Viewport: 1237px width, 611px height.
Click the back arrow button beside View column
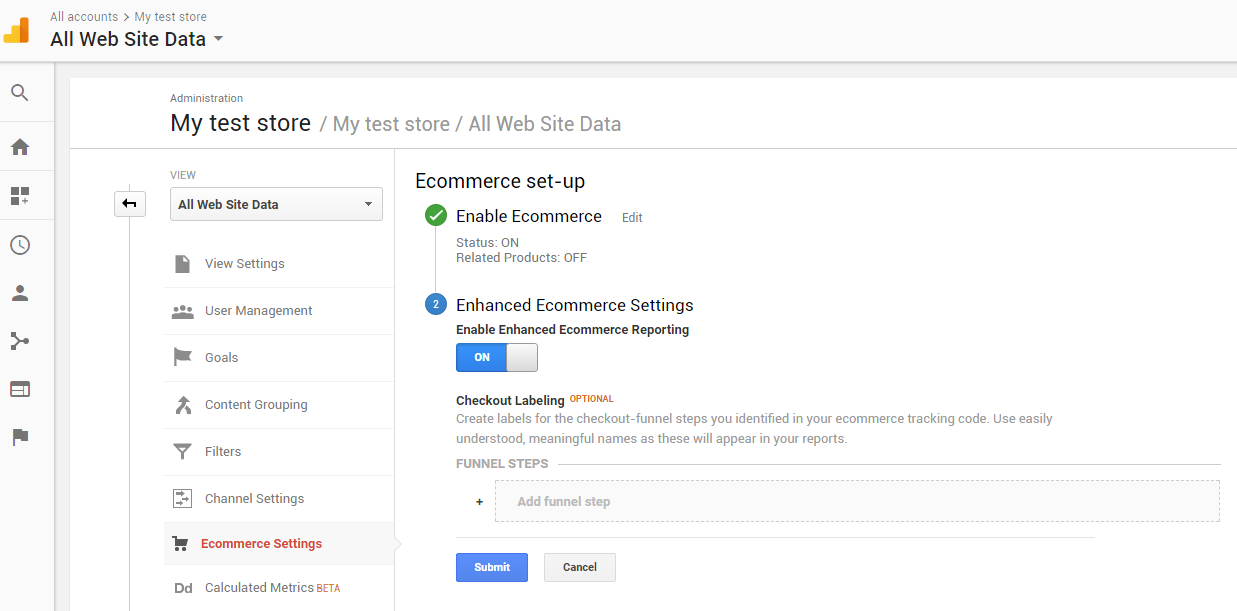(129, 204)
